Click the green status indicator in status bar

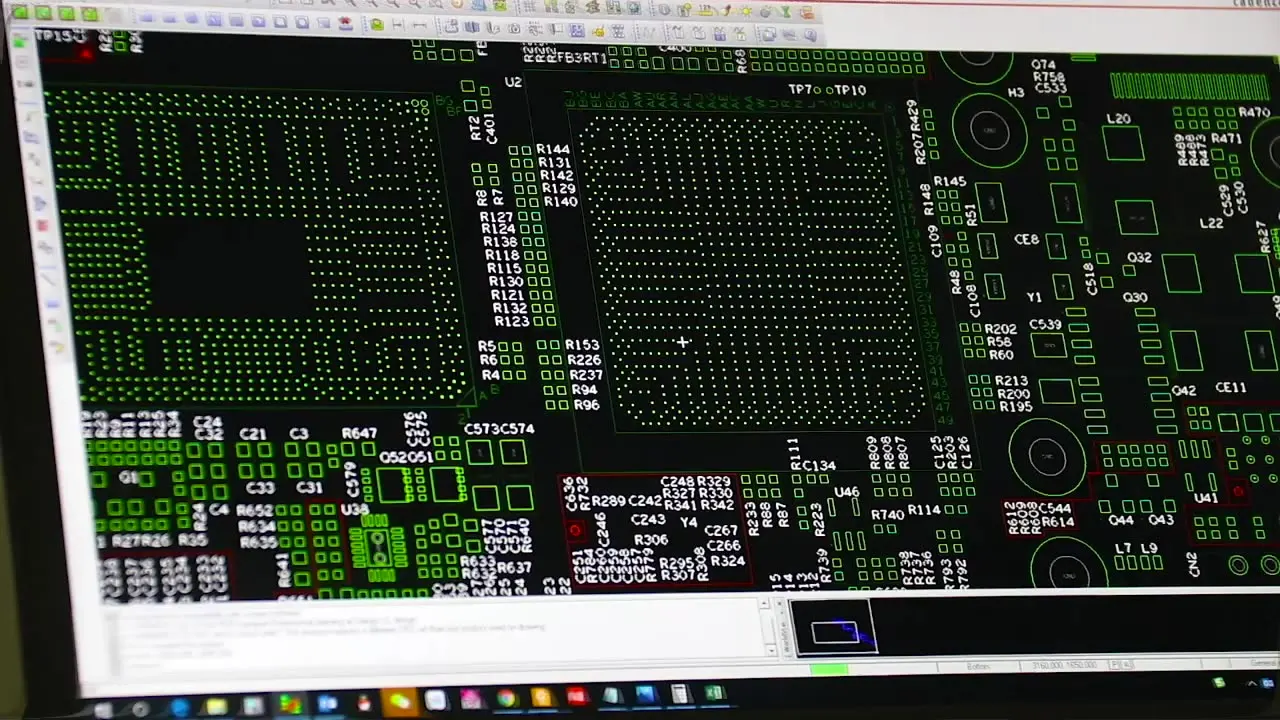tap(829, 668)
